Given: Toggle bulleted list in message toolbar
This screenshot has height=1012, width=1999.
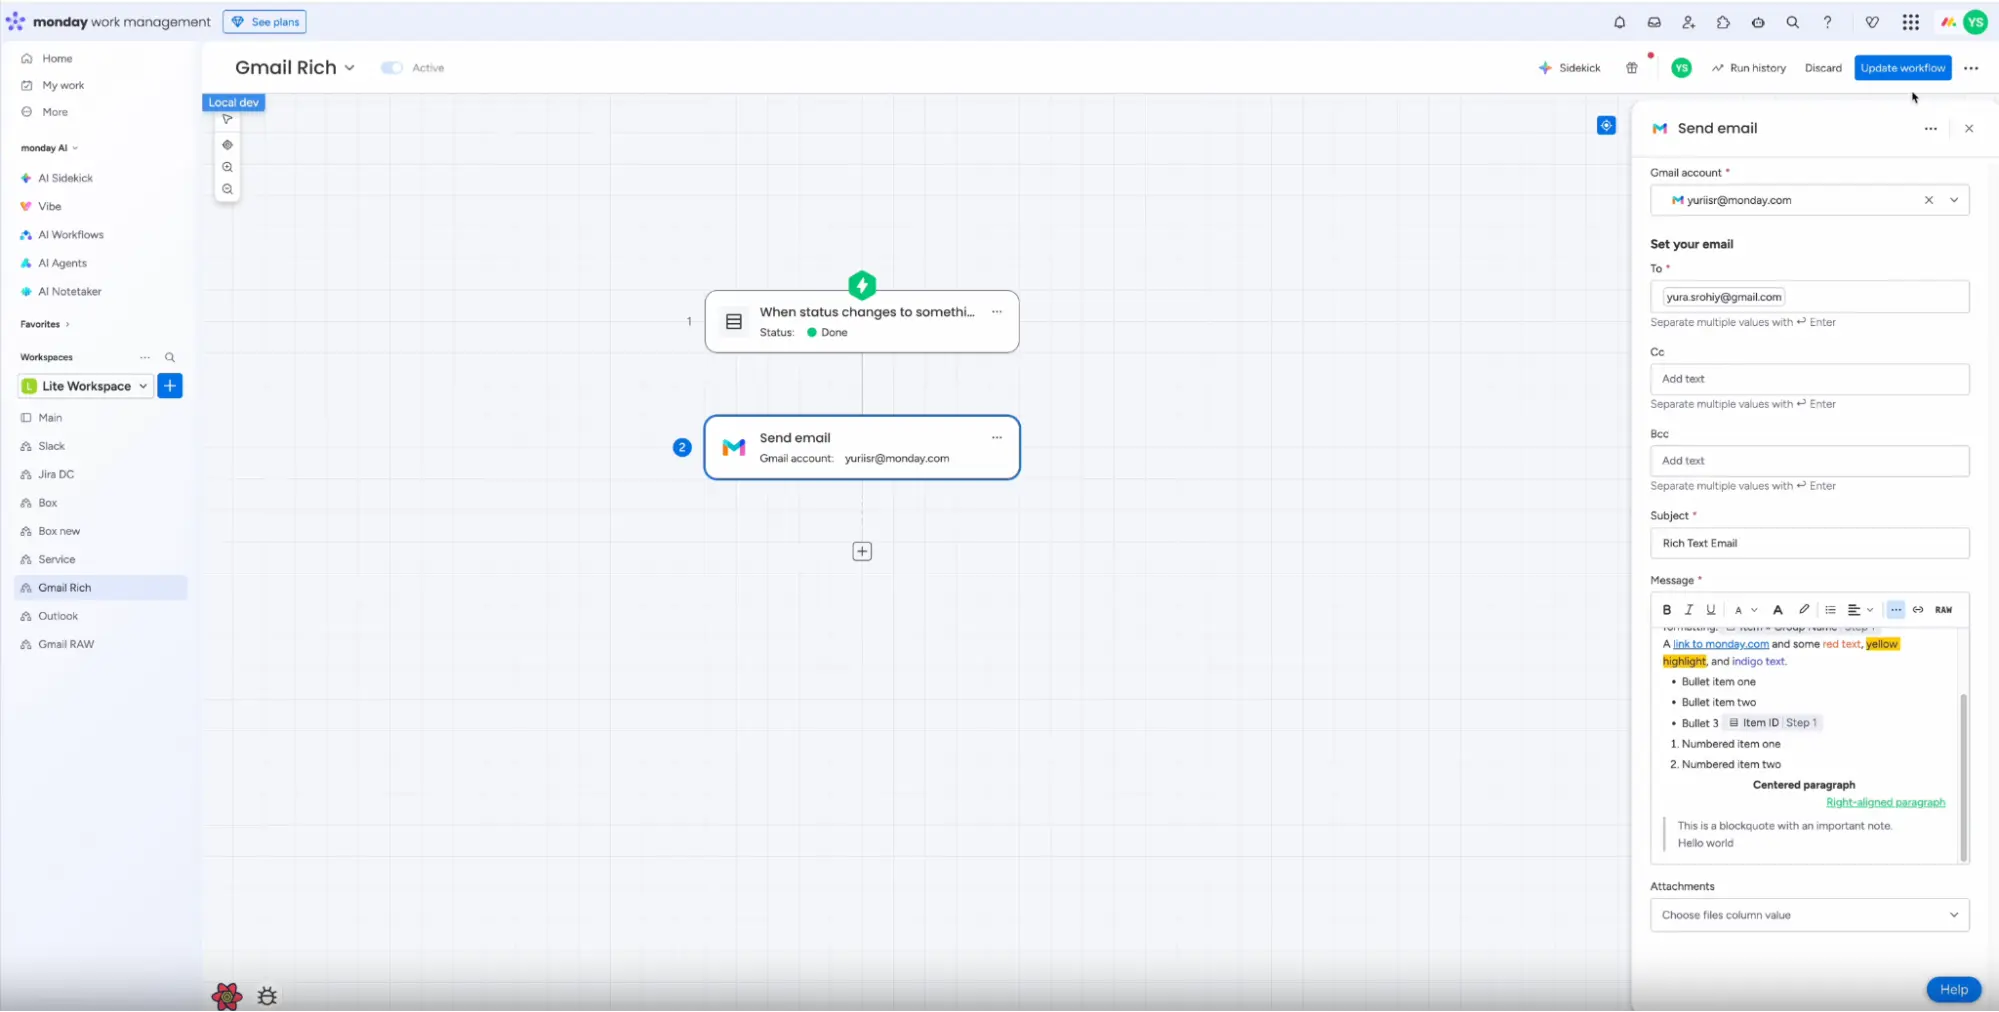Looking at the screenshot, I should pos(1830,610).
